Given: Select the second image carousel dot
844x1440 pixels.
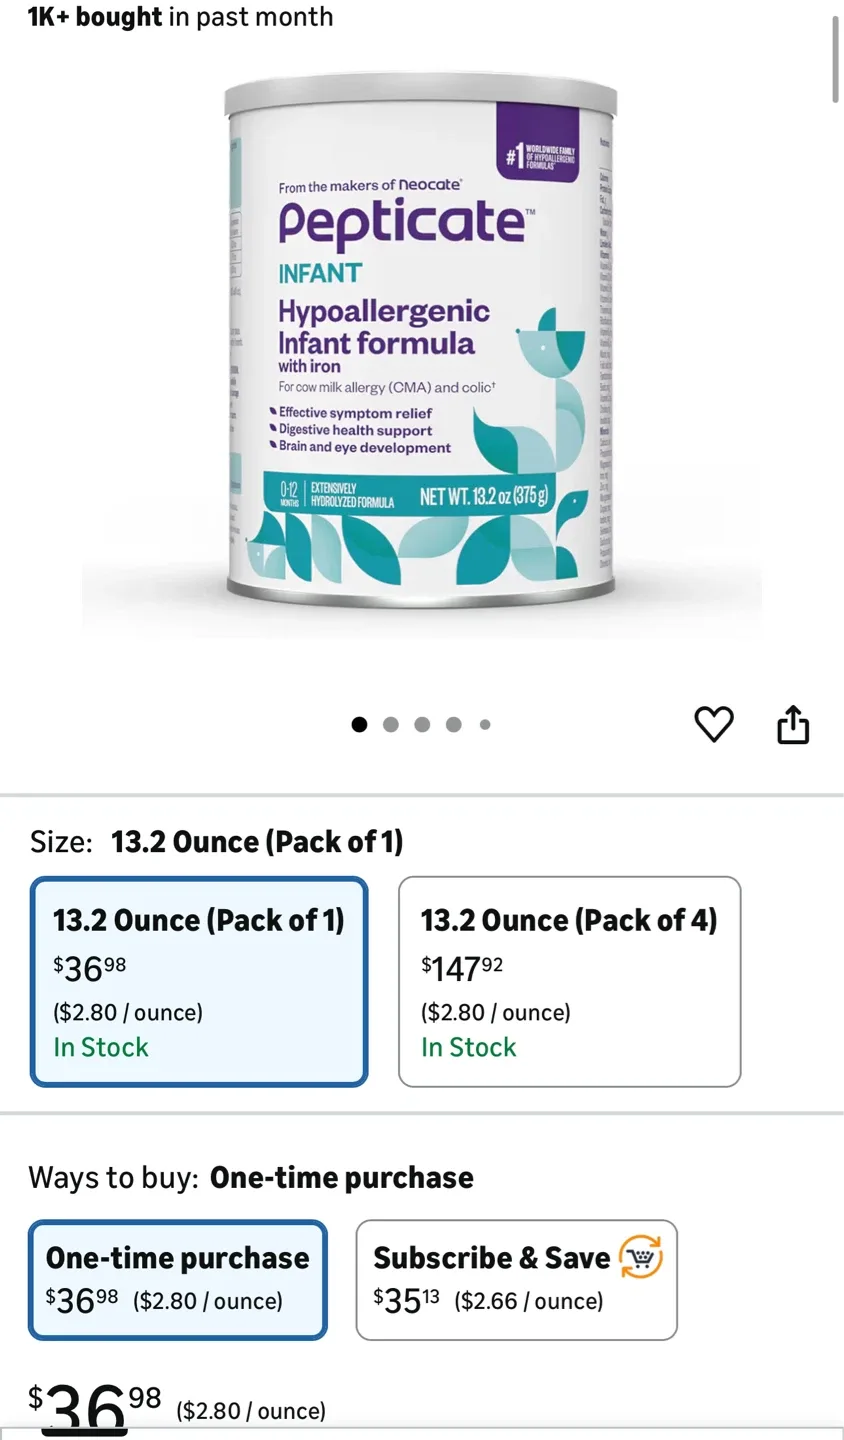Looking at the screenshot, I should click(x=391, y=724).
